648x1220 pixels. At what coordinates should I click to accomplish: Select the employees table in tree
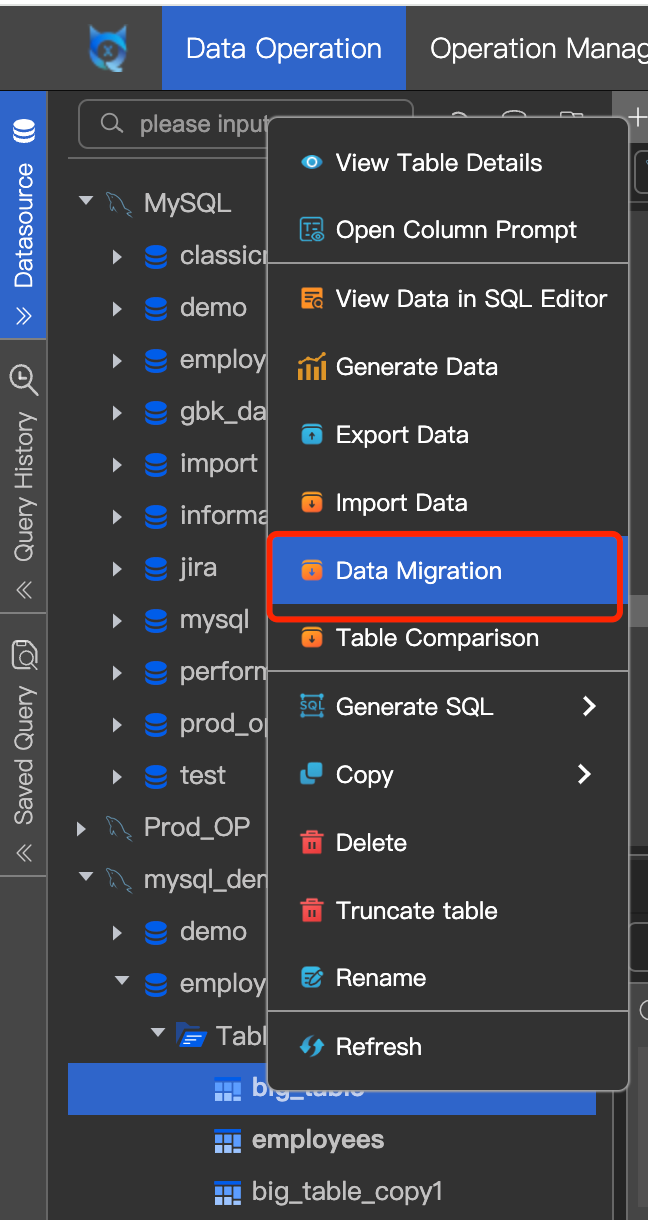[317, 1140]
